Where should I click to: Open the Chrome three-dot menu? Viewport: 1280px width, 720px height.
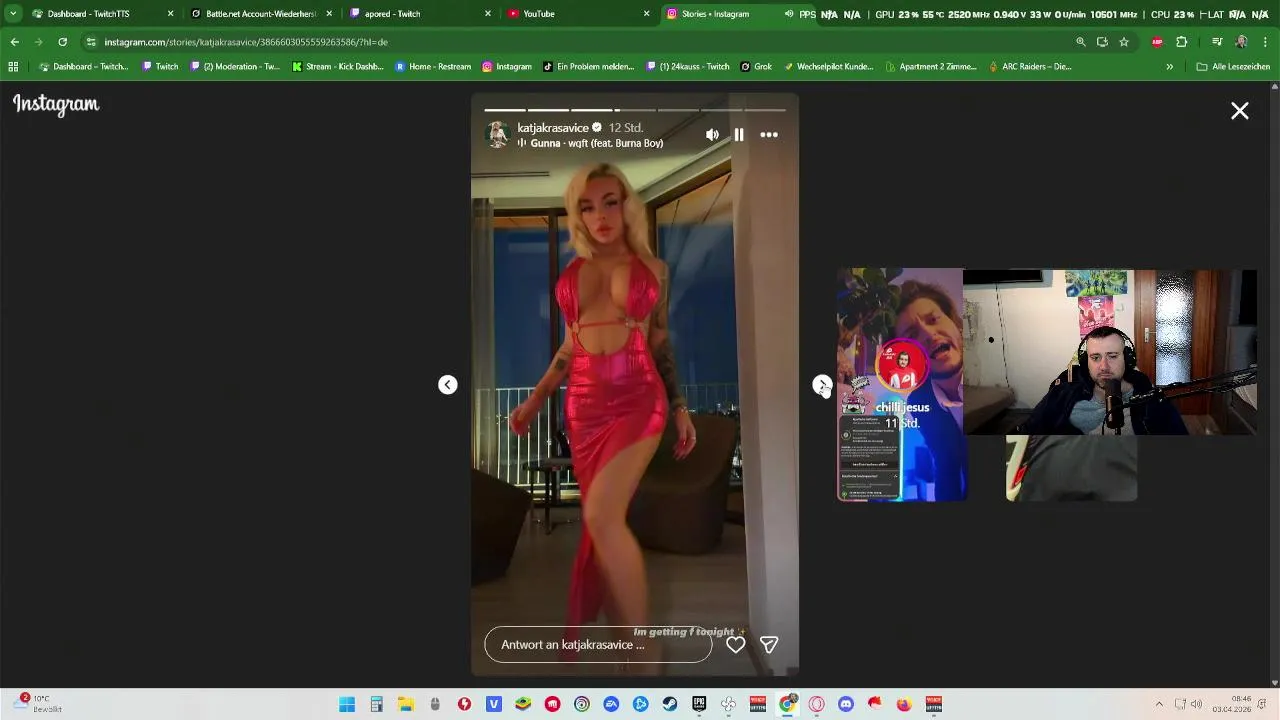[x=1264, y=42]
